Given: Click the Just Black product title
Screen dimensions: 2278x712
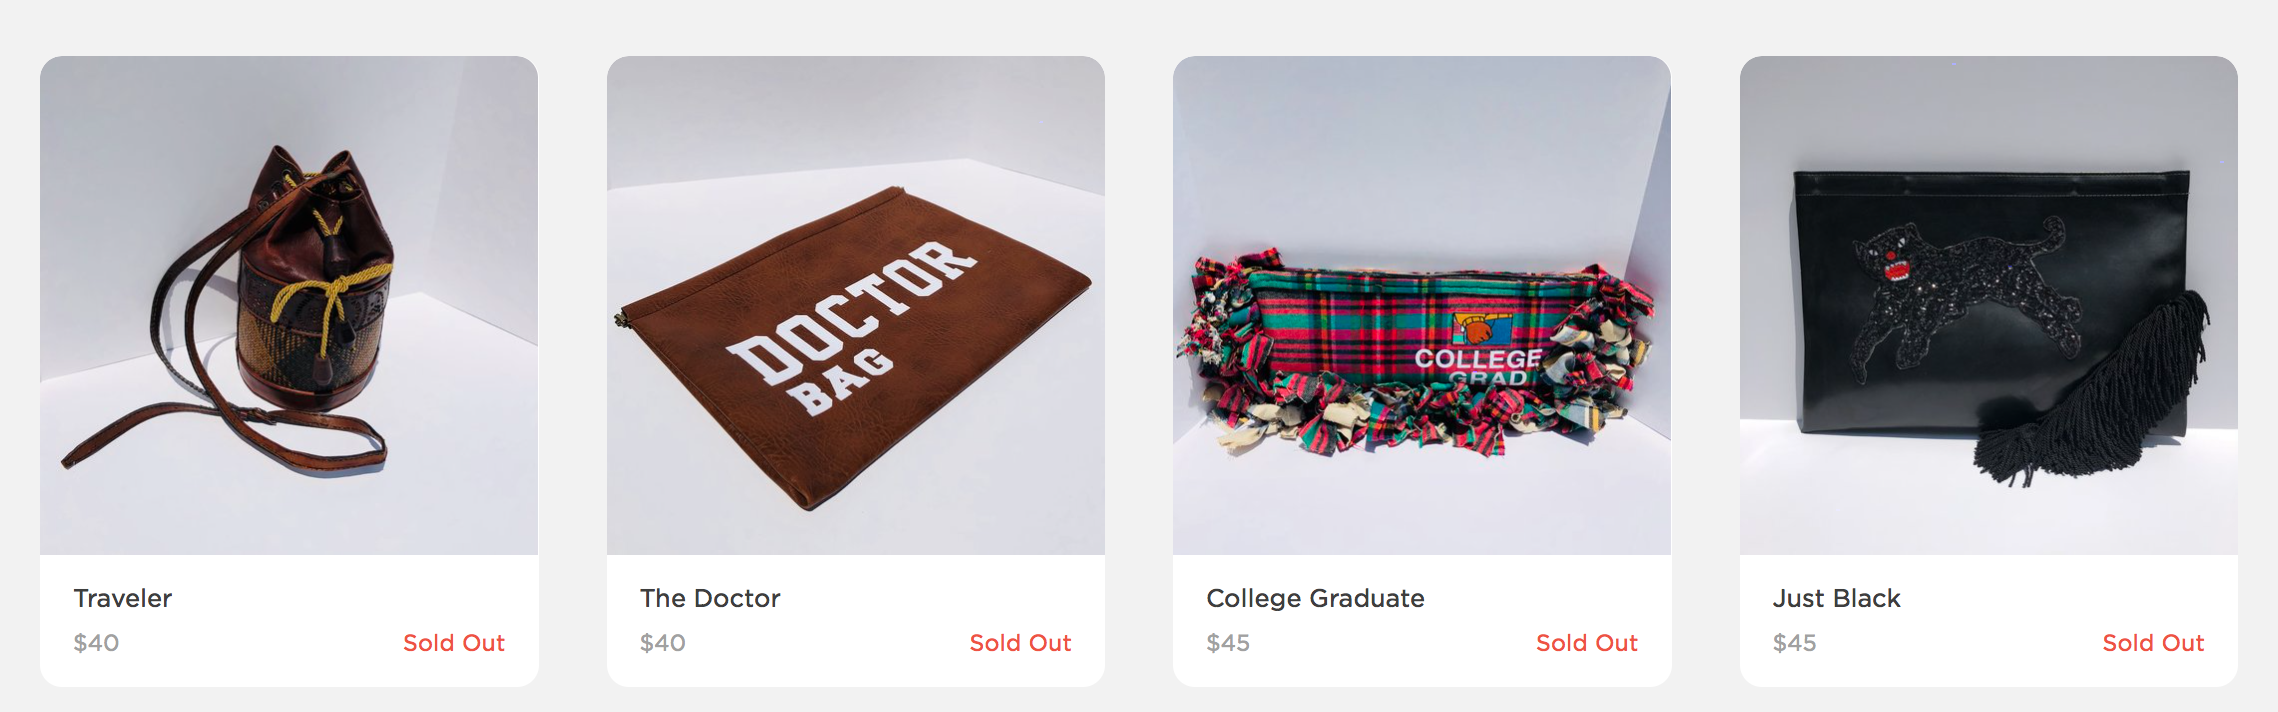Looking at the screenshot, I should click(x=1836, y=598).
